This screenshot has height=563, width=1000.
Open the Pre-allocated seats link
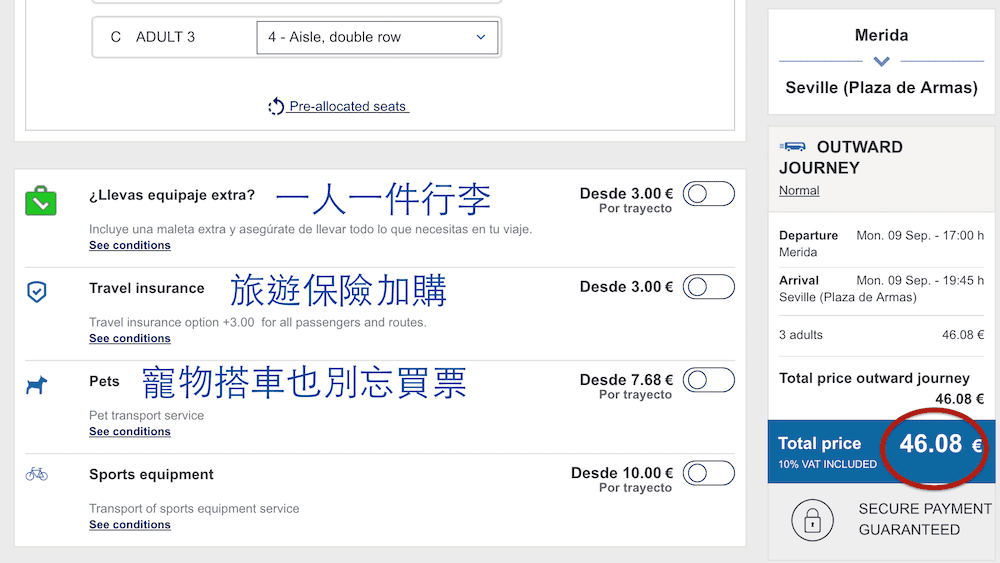(348, 106)
